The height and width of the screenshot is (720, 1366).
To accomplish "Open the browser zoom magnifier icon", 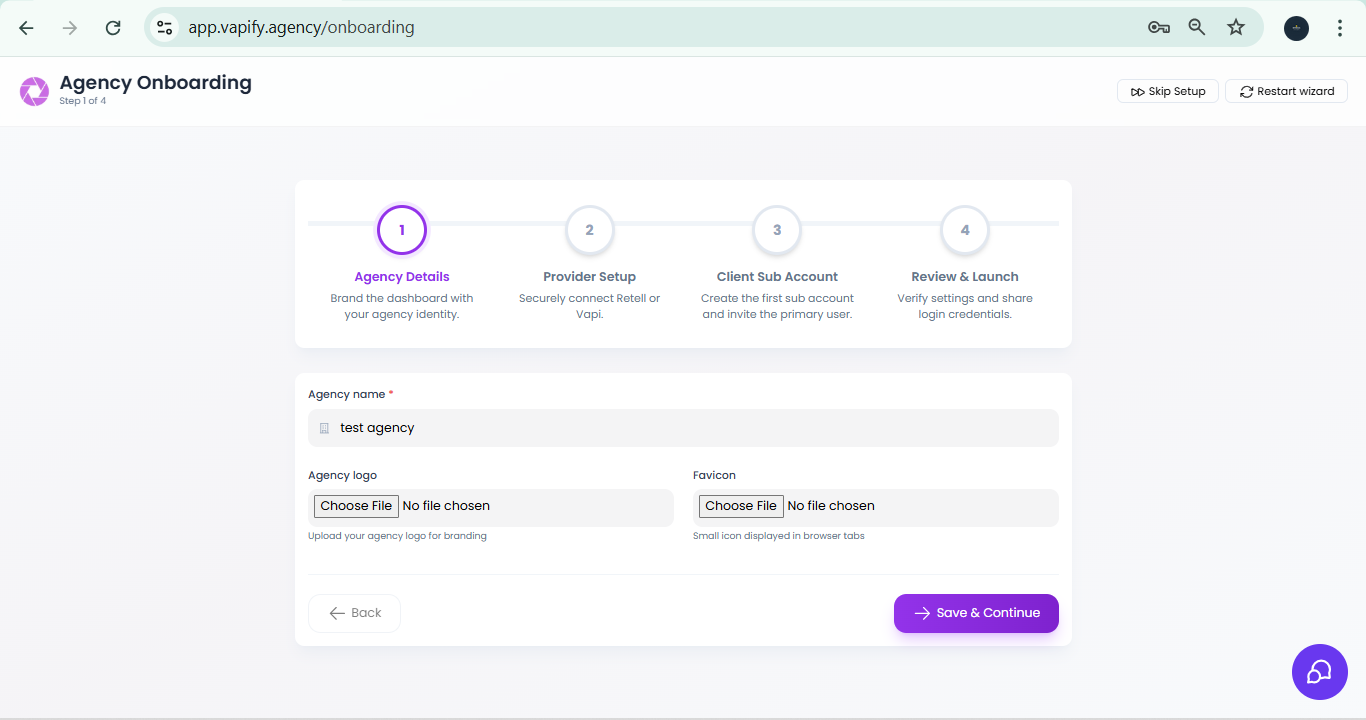I will pos(1196,27).
